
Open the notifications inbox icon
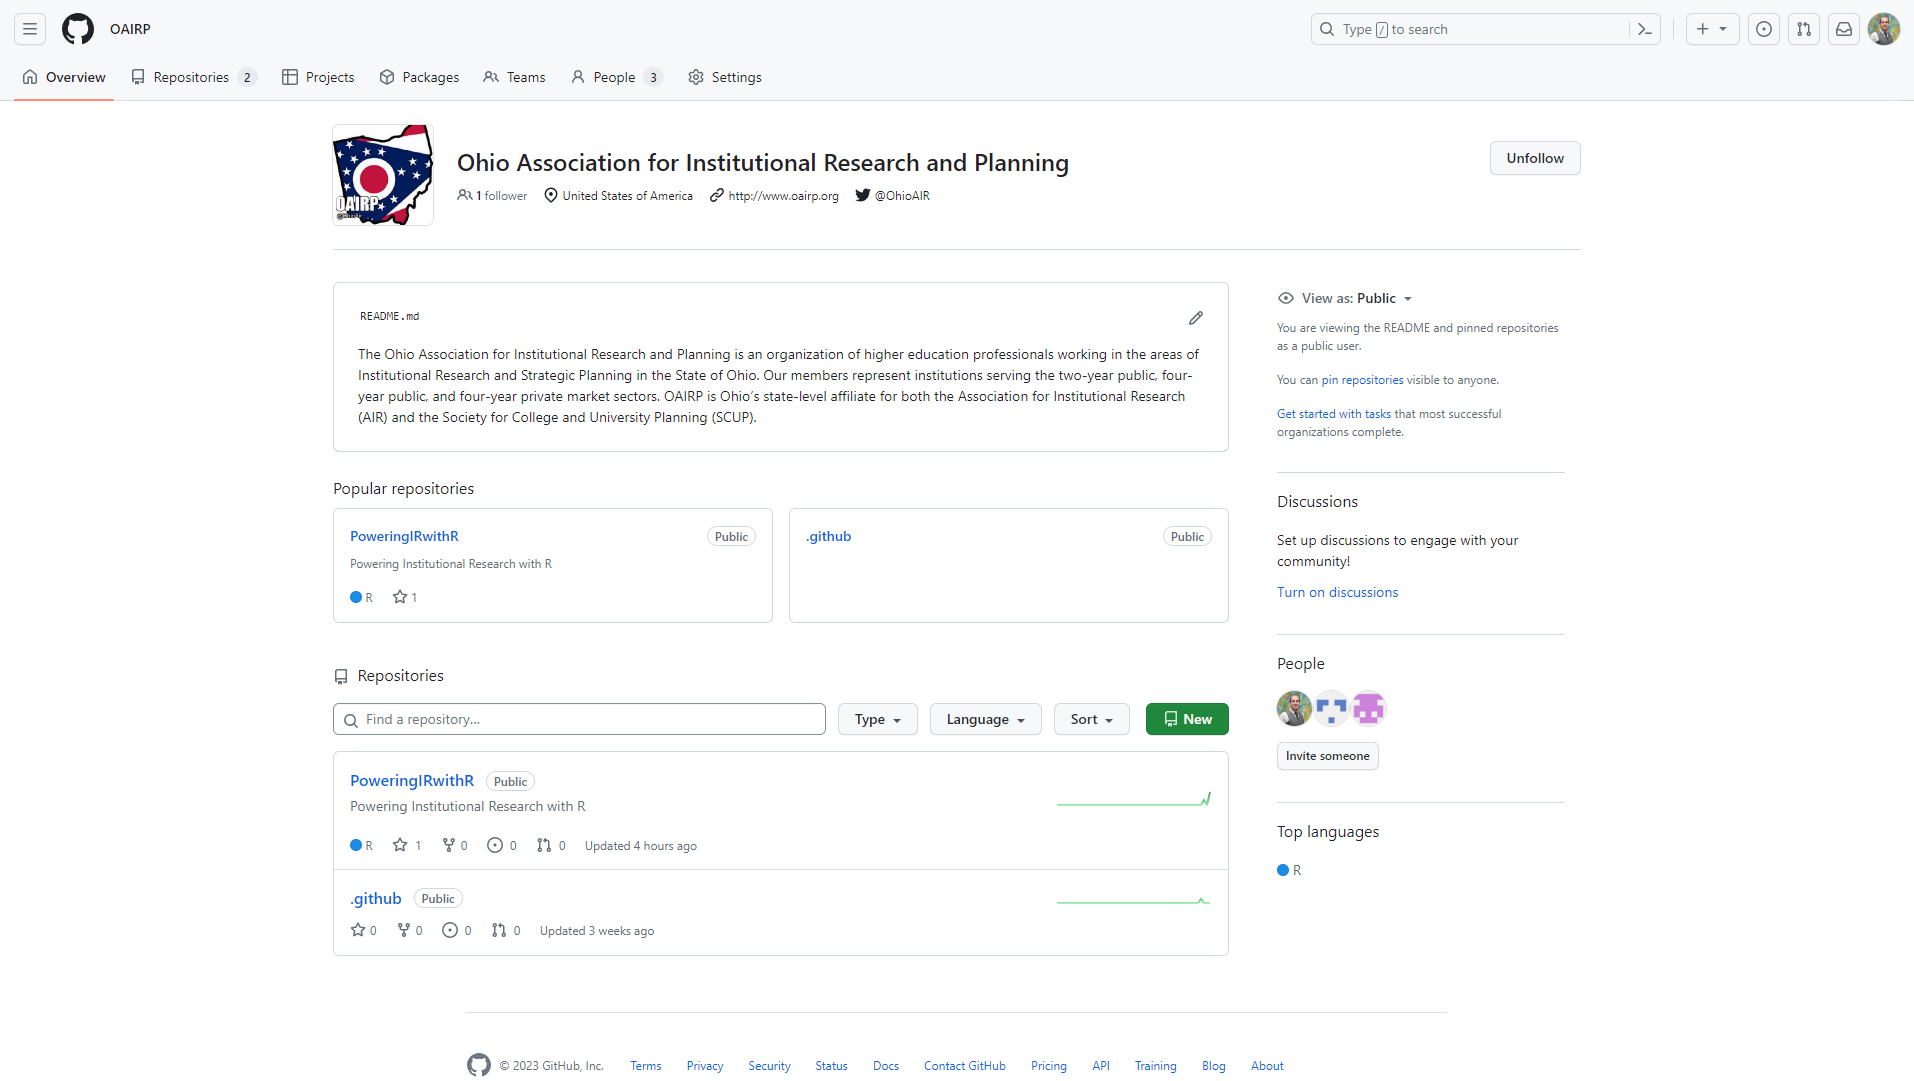(x=1844, y=29)
